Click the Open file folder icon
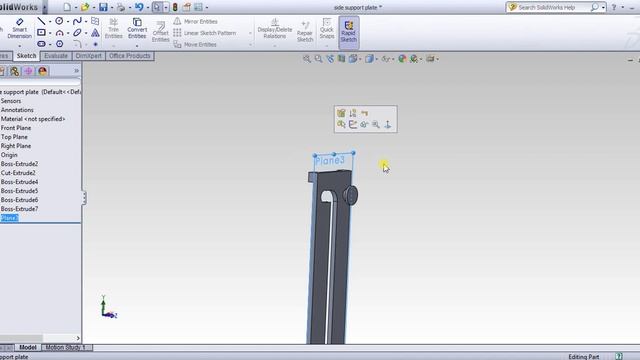The image size is (640, 360). pos(85,7)
